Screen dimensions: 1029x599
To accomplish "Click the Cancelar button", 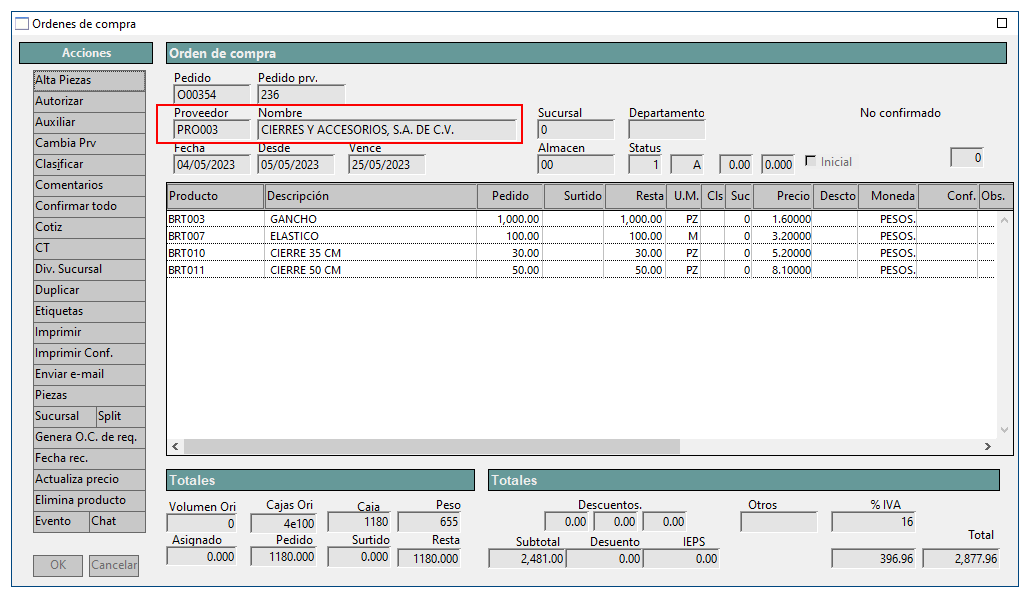I will click(114, 565).
